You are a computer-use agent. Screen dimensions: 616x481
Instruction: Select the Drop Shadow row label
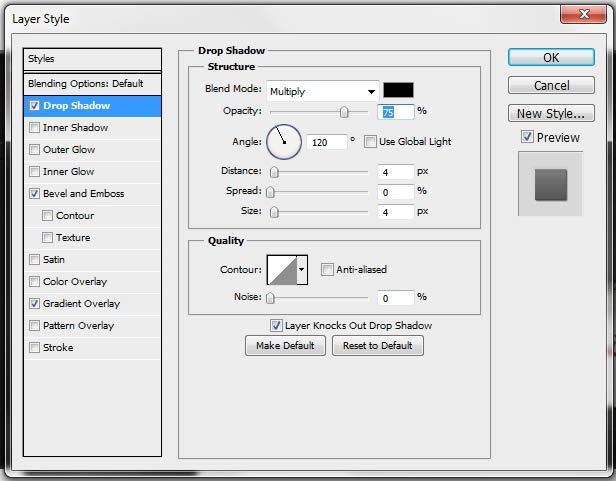pyautogui.click(x=77, y=106)
